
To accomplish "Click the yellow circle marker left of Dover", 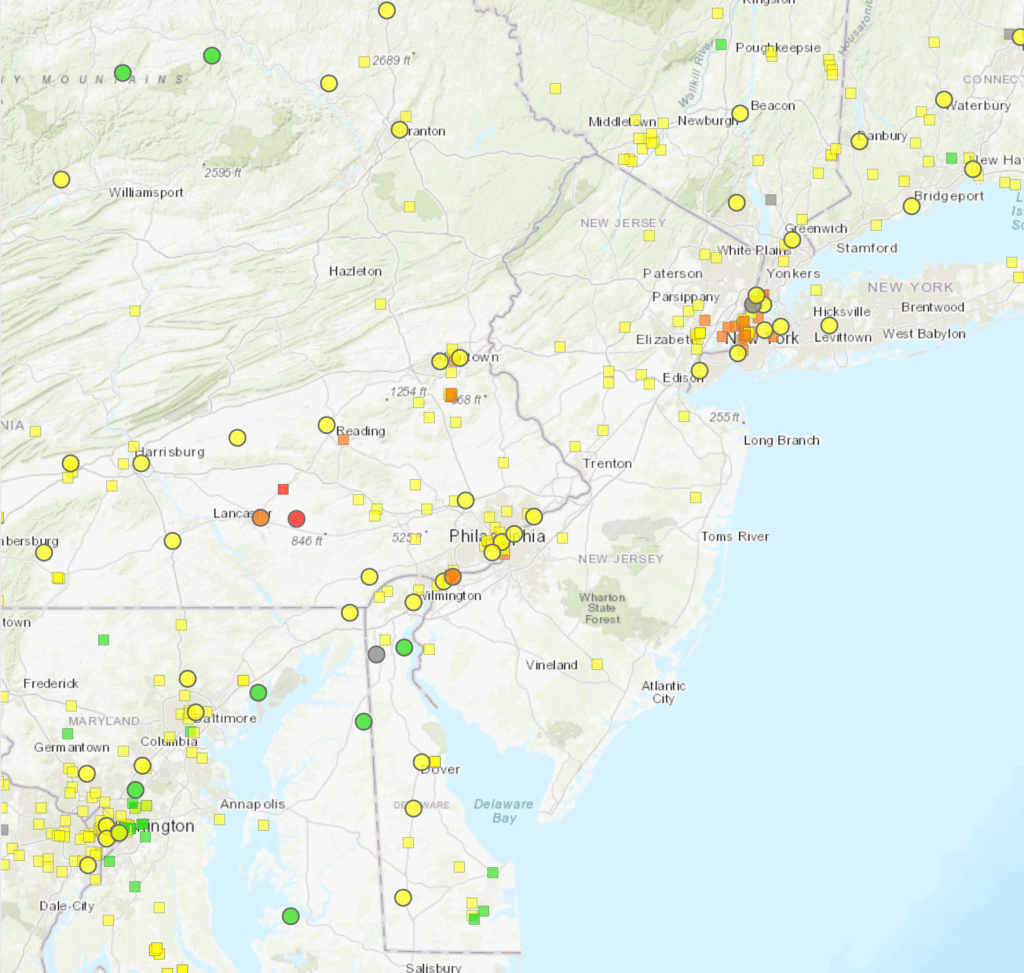I will (421, 762).
